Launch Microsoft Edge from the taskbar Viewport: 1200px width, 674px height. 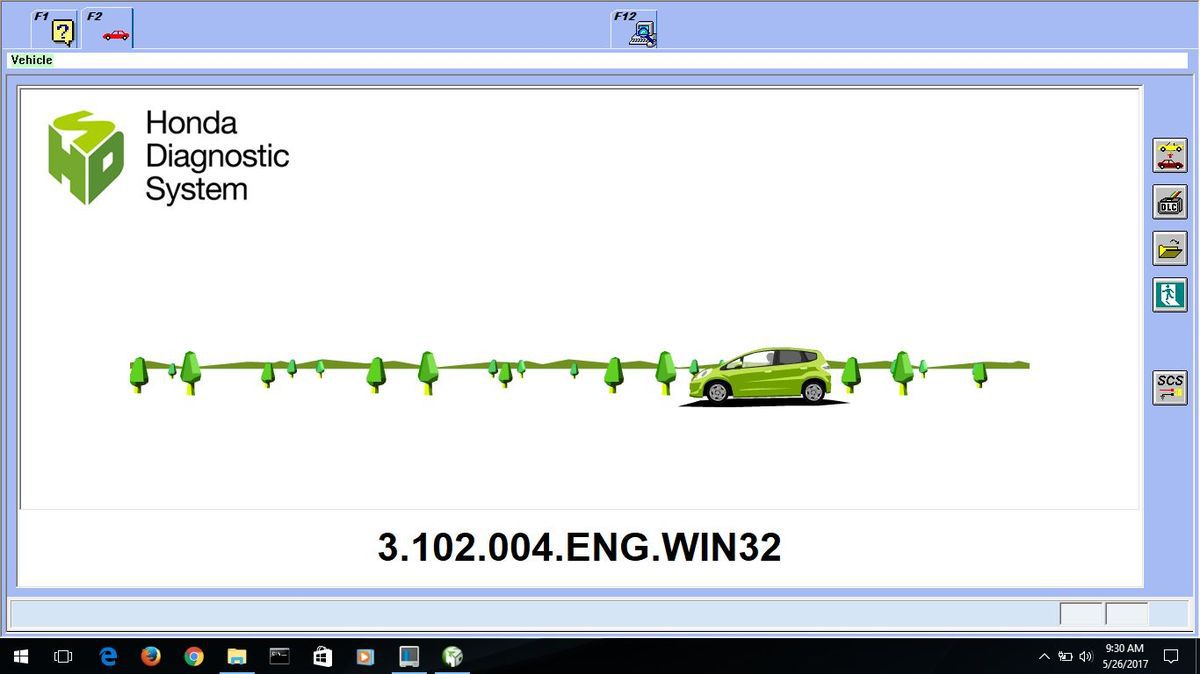[x=109, y=656]
